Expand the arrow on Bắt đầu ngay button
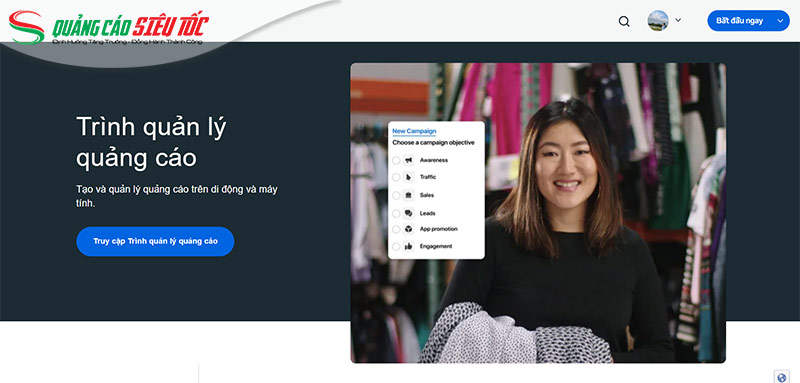 point(780,21)
